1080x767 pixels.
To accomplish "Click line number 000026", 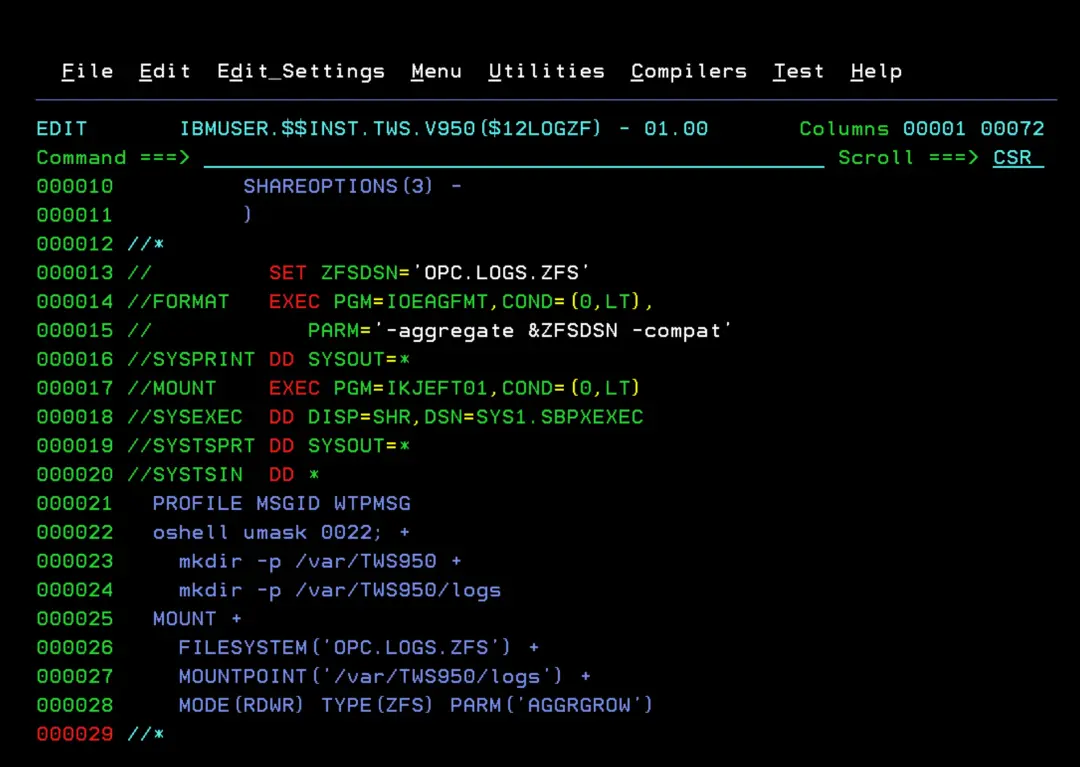I will pyautogui.click(x=74, y=649).
